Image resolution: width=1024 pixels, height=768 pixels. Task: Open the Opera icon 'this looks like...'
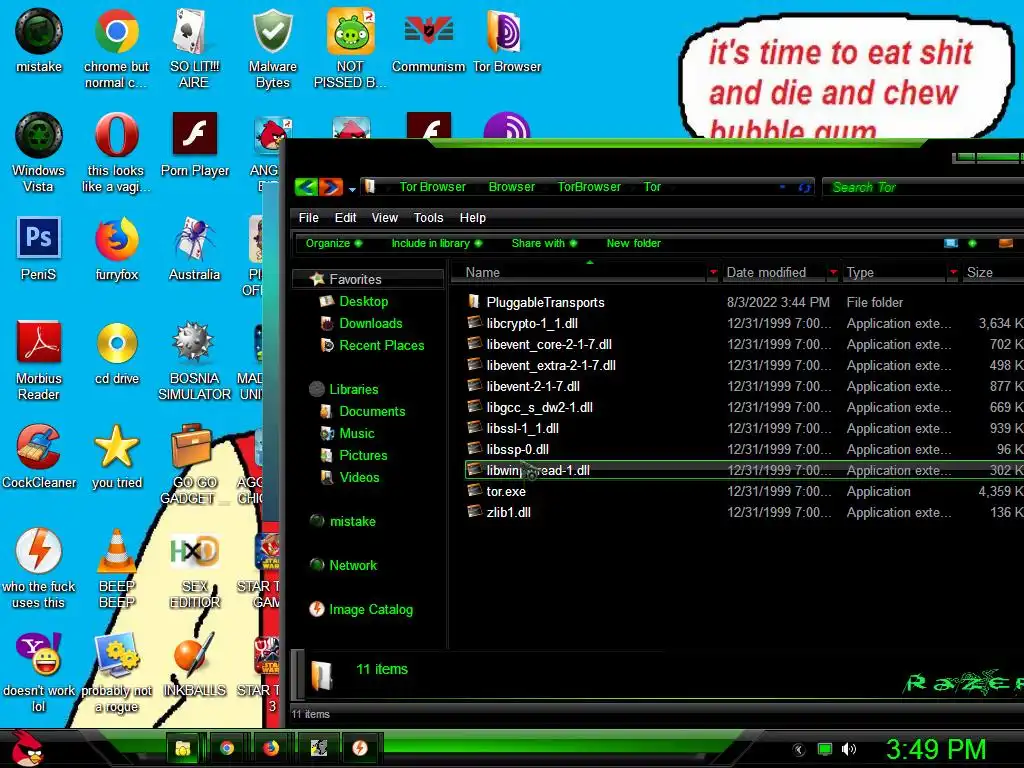click(x=116, y=153)
